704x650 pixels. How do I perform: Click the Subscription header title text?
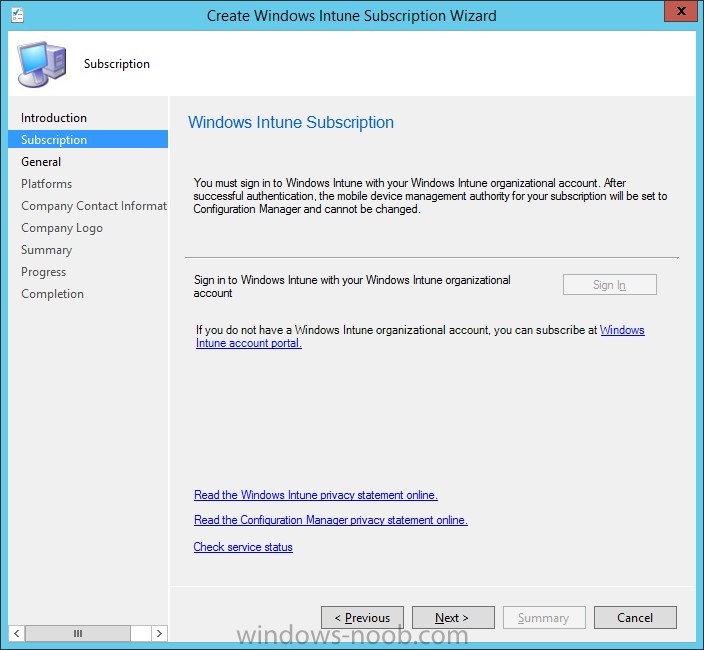117,64
